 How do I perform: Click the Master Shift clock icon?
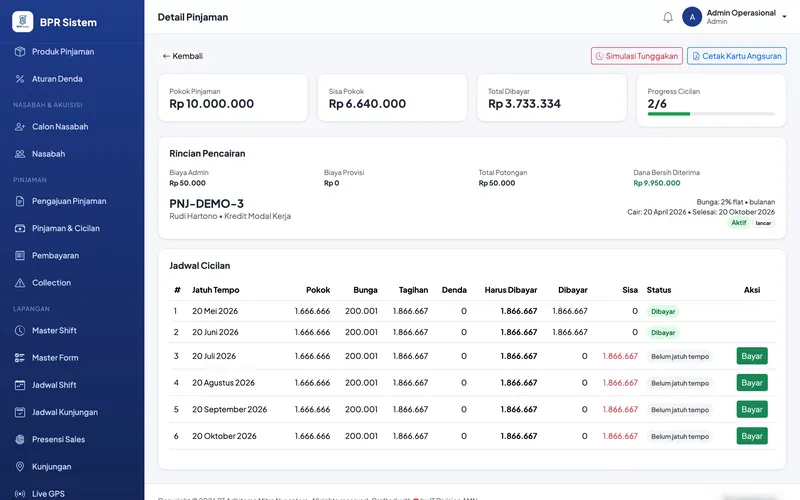[x=20, y=331]
